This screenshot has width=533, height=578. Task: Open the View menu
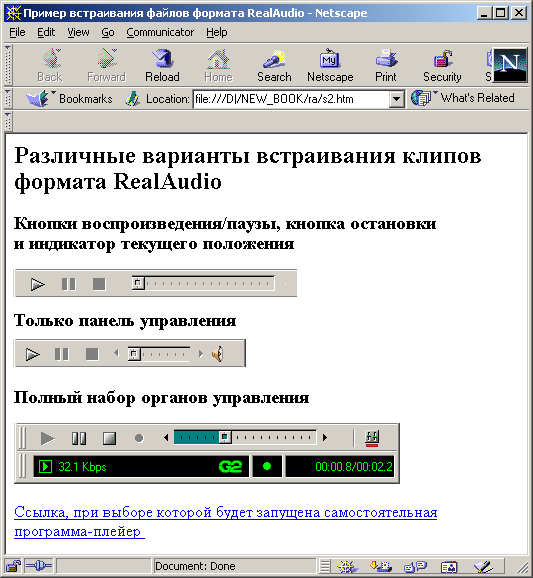click(78, 32)
